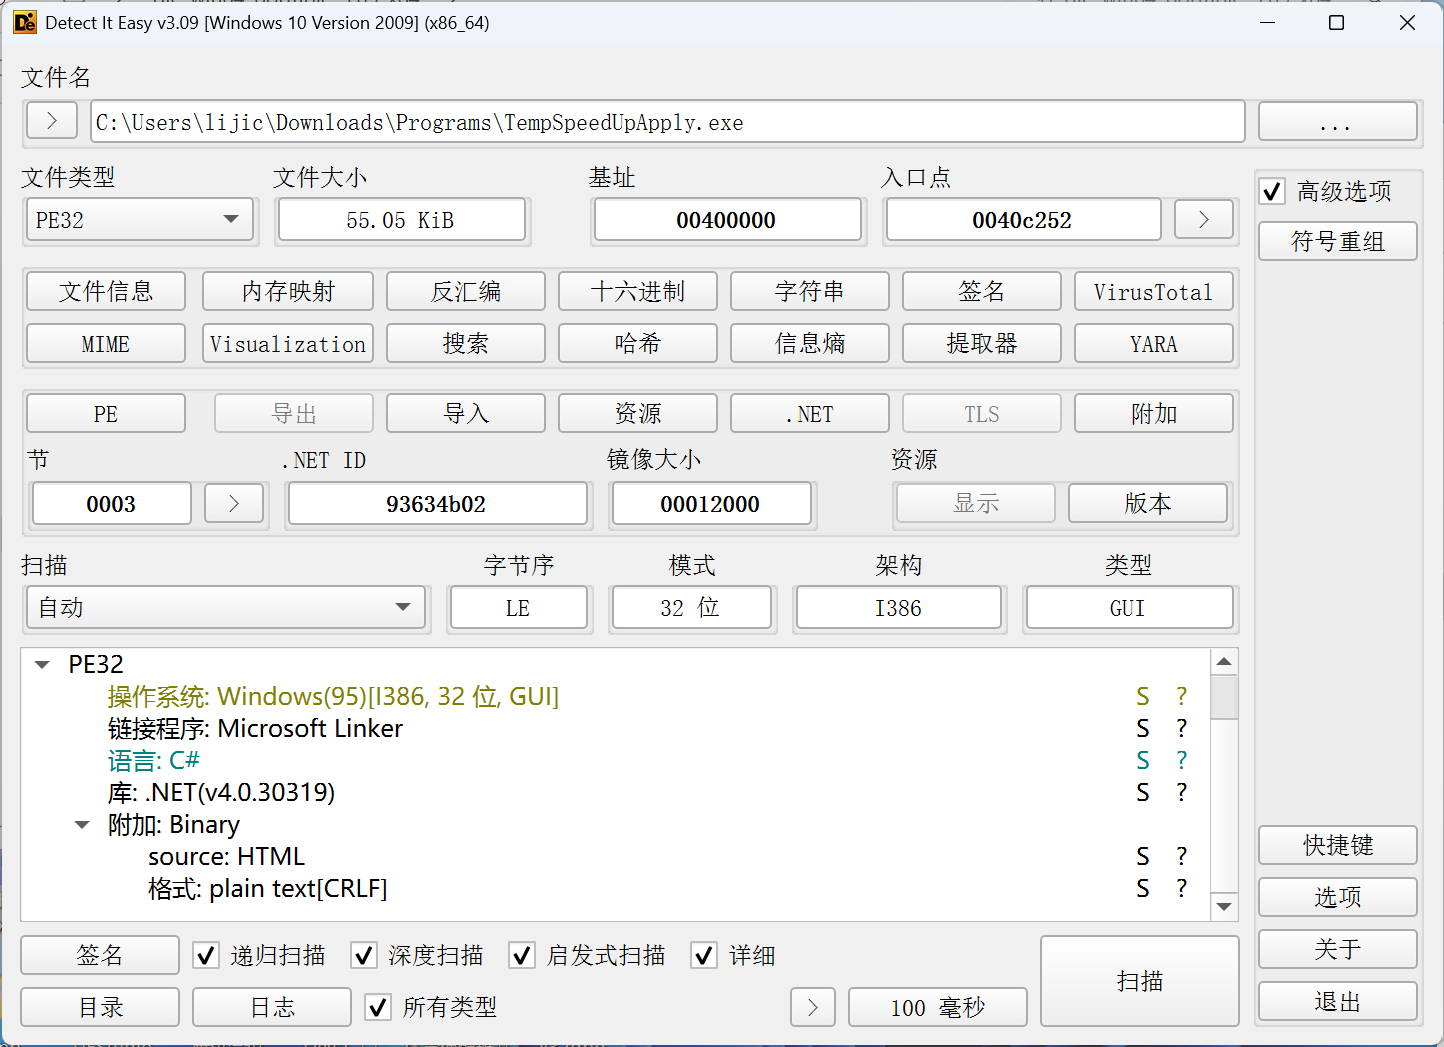Open the 快捷键 shortcuts button
The width and height of the screenshot is (1444, 1047).
click(x=1338, y=845)
